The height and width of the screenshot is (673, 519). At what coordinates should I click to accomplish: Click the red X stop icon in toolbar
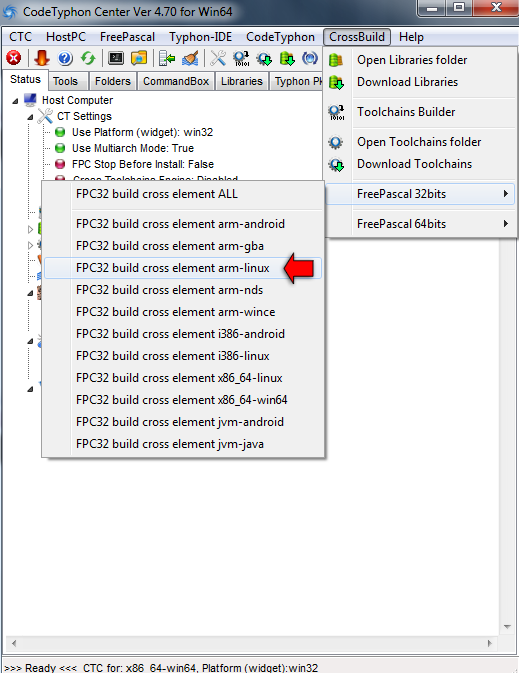pos(14,58)
